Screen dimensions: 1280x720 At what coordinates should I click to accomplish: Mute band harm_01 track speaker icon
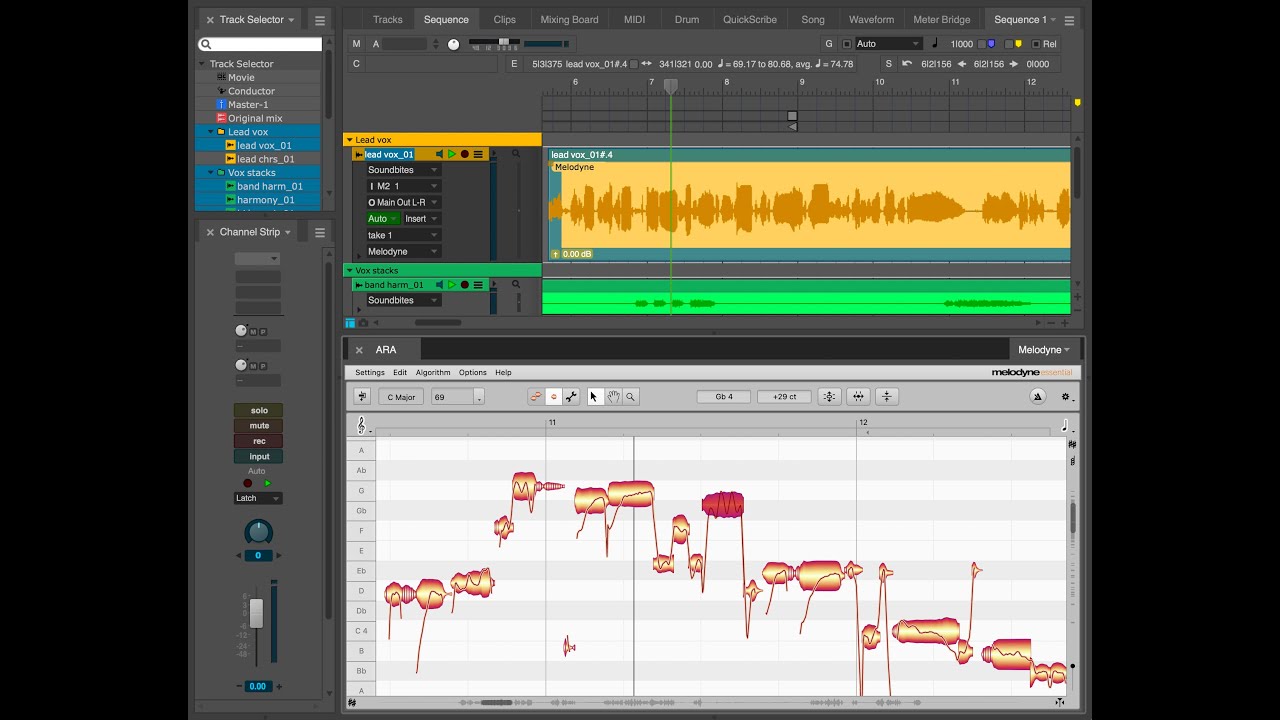439,285
